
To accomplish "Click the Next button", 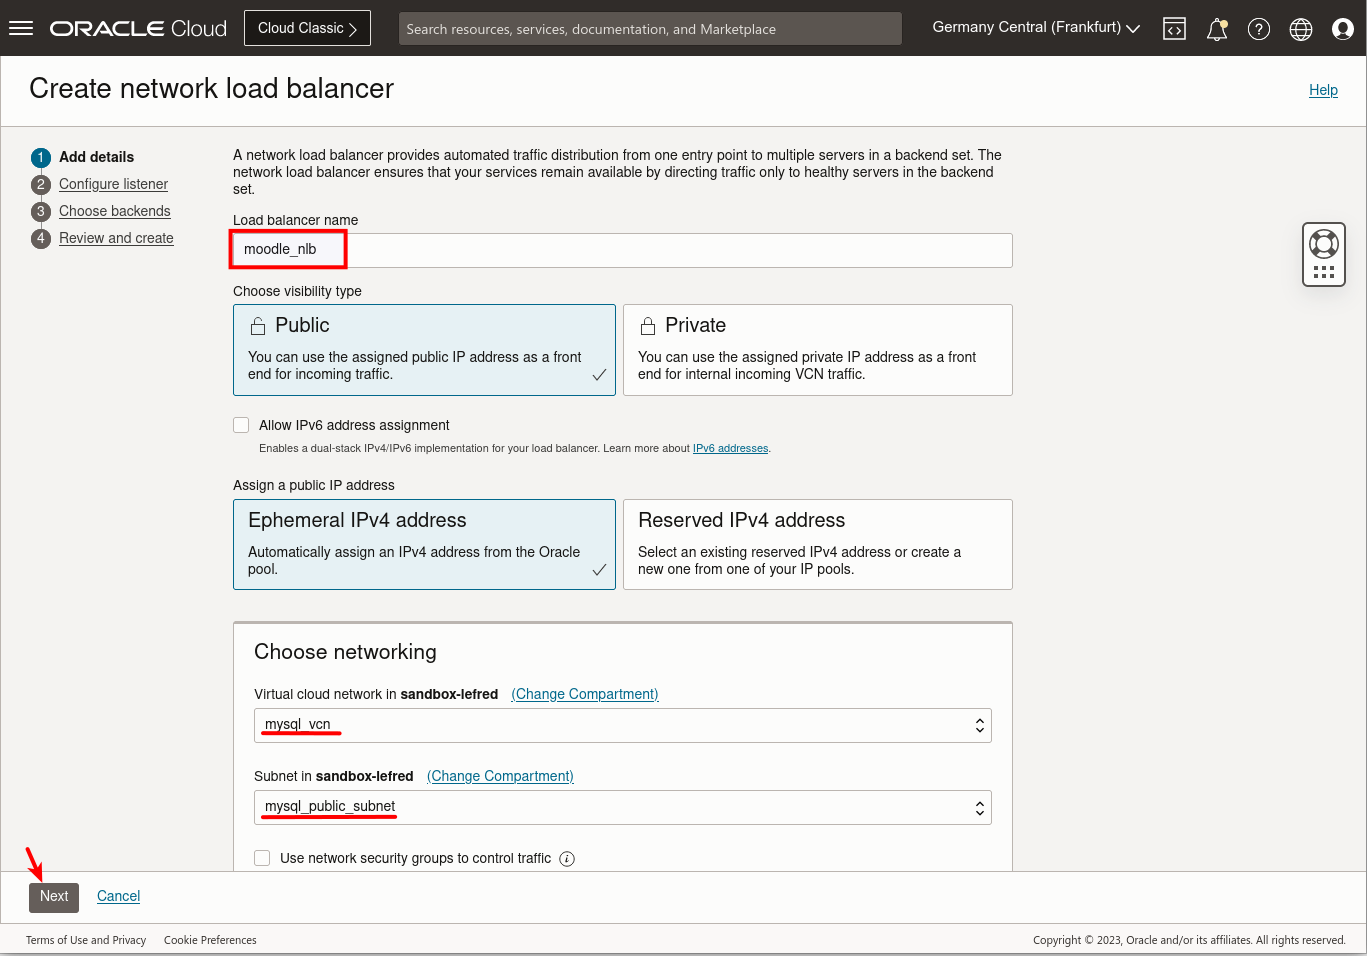I will pos(53,897).
